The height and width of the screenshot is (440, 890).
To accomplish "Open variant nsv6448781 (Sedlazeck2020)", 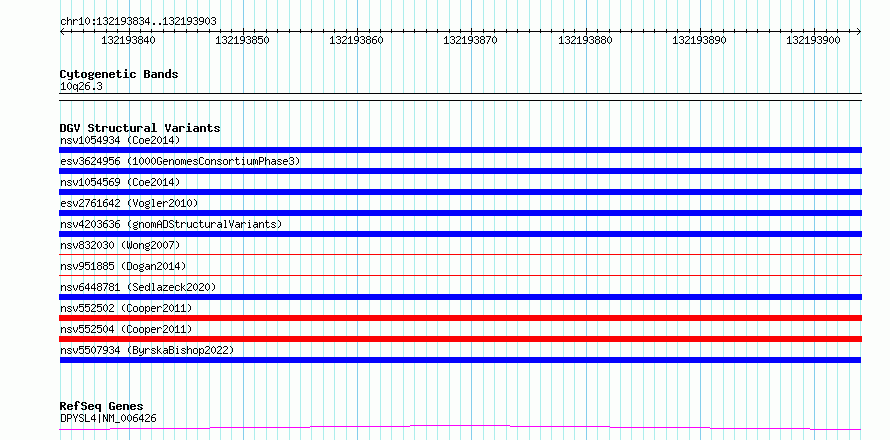I will (138, 287).
